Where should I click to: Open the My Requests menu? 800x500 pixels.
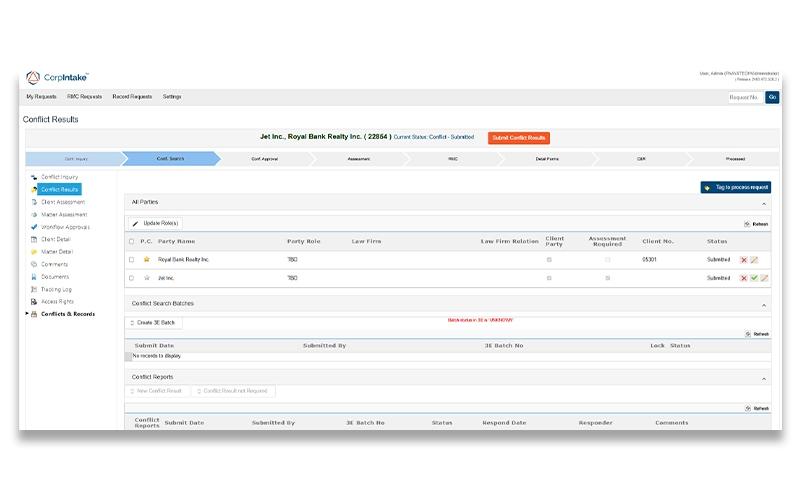point(41,96)
